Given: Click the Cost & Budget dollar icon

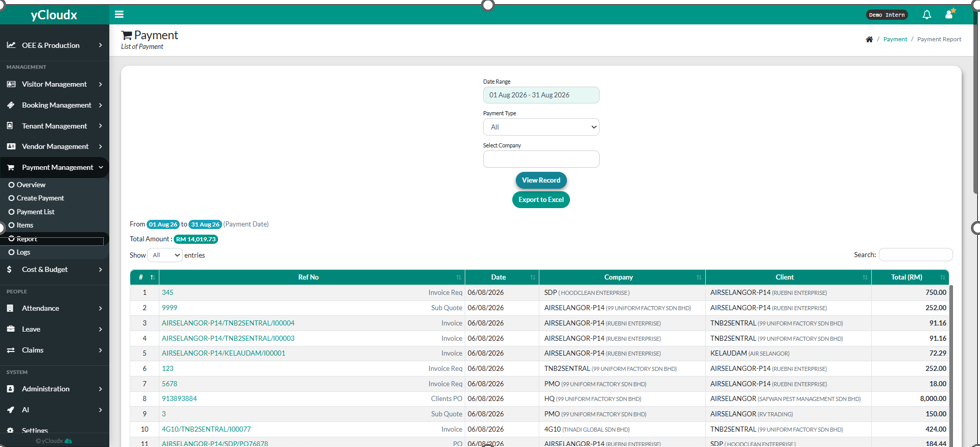Looking at the screenshot, I should pyautogui.click(x=9, y=269).
